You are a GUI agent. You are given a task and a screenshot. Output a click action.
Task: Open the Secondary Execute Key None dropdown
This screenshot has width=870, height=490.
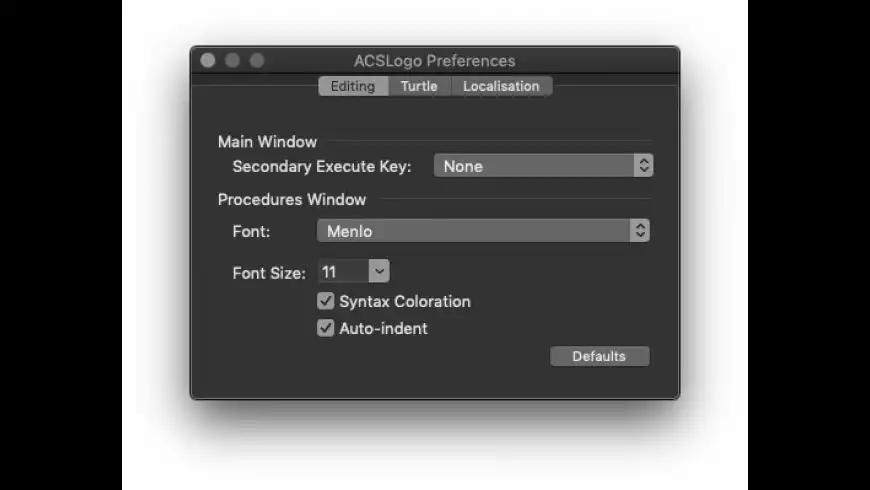(x=543, y=165)
